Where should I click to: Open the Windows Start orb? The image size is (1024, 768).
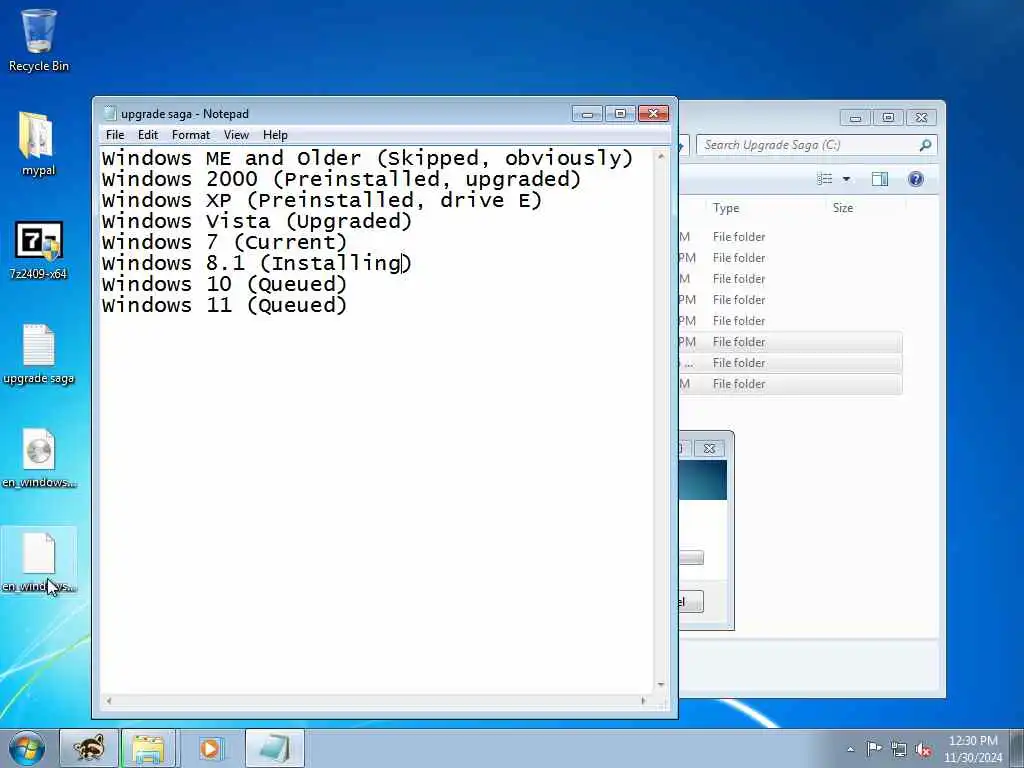pyautogui.click(x=27, y=748)
